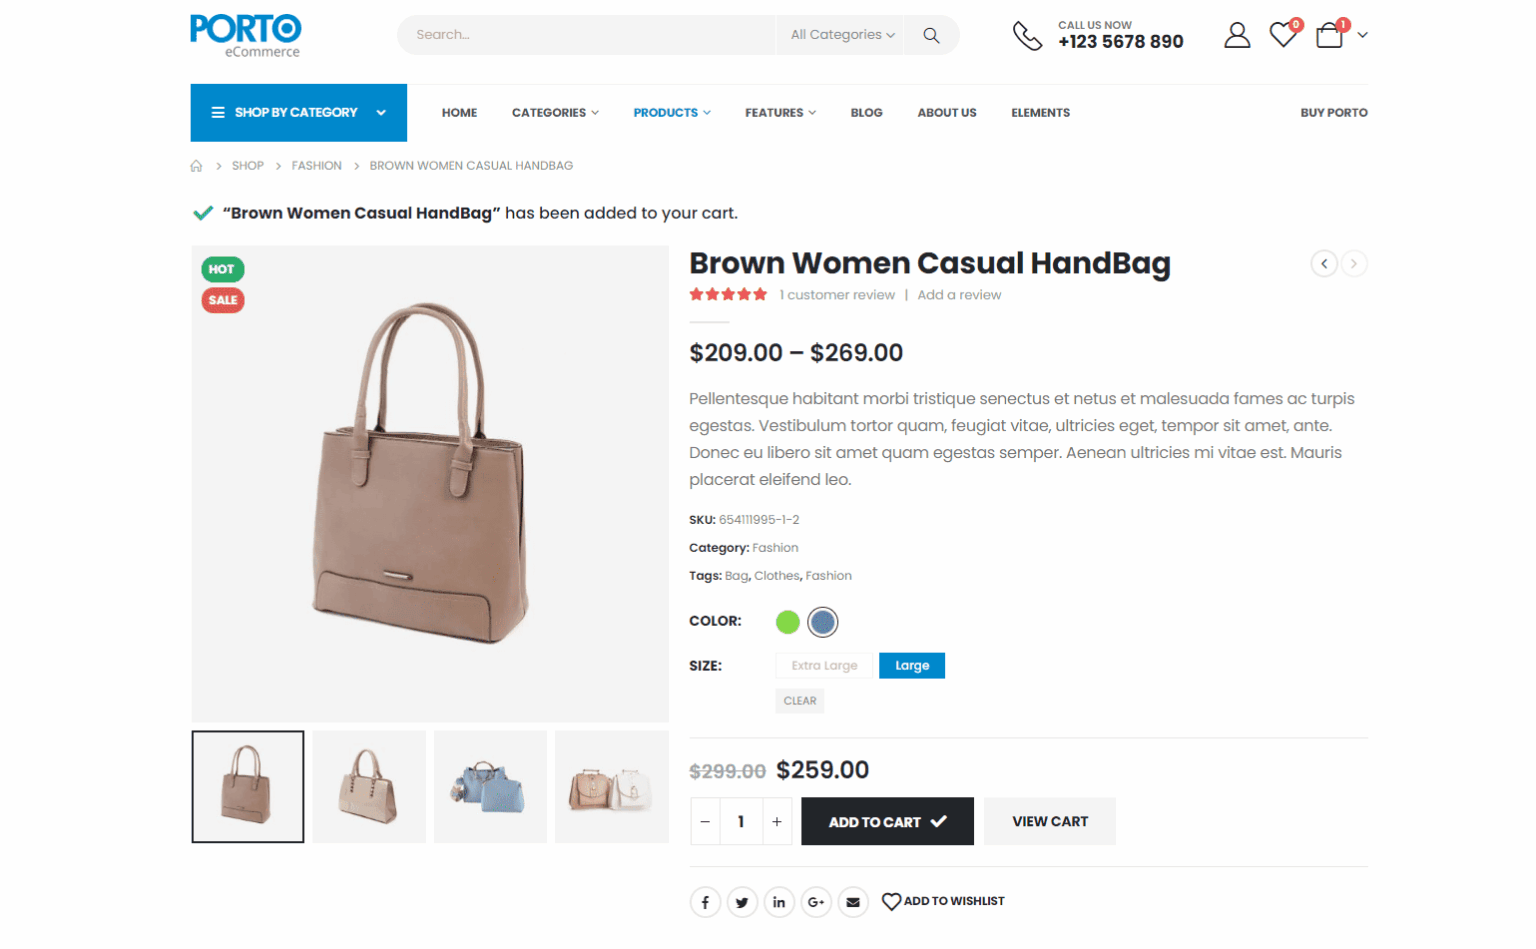Click the blue handbag thumbnail
Screen dimensions: 1536x949
(490, 786)
